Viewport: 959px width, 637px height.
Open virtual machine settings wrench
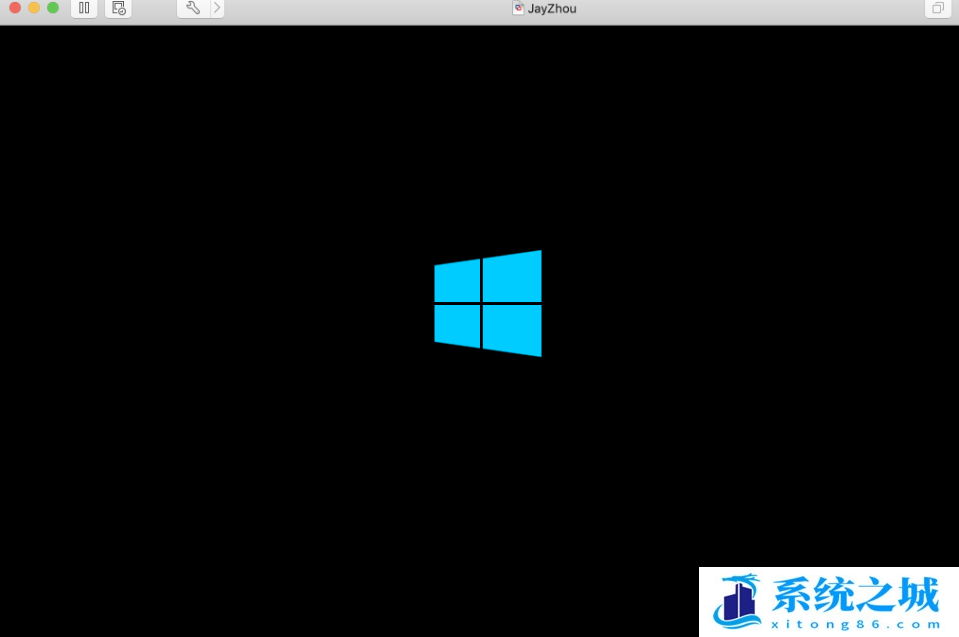click(x=193, y=8)
